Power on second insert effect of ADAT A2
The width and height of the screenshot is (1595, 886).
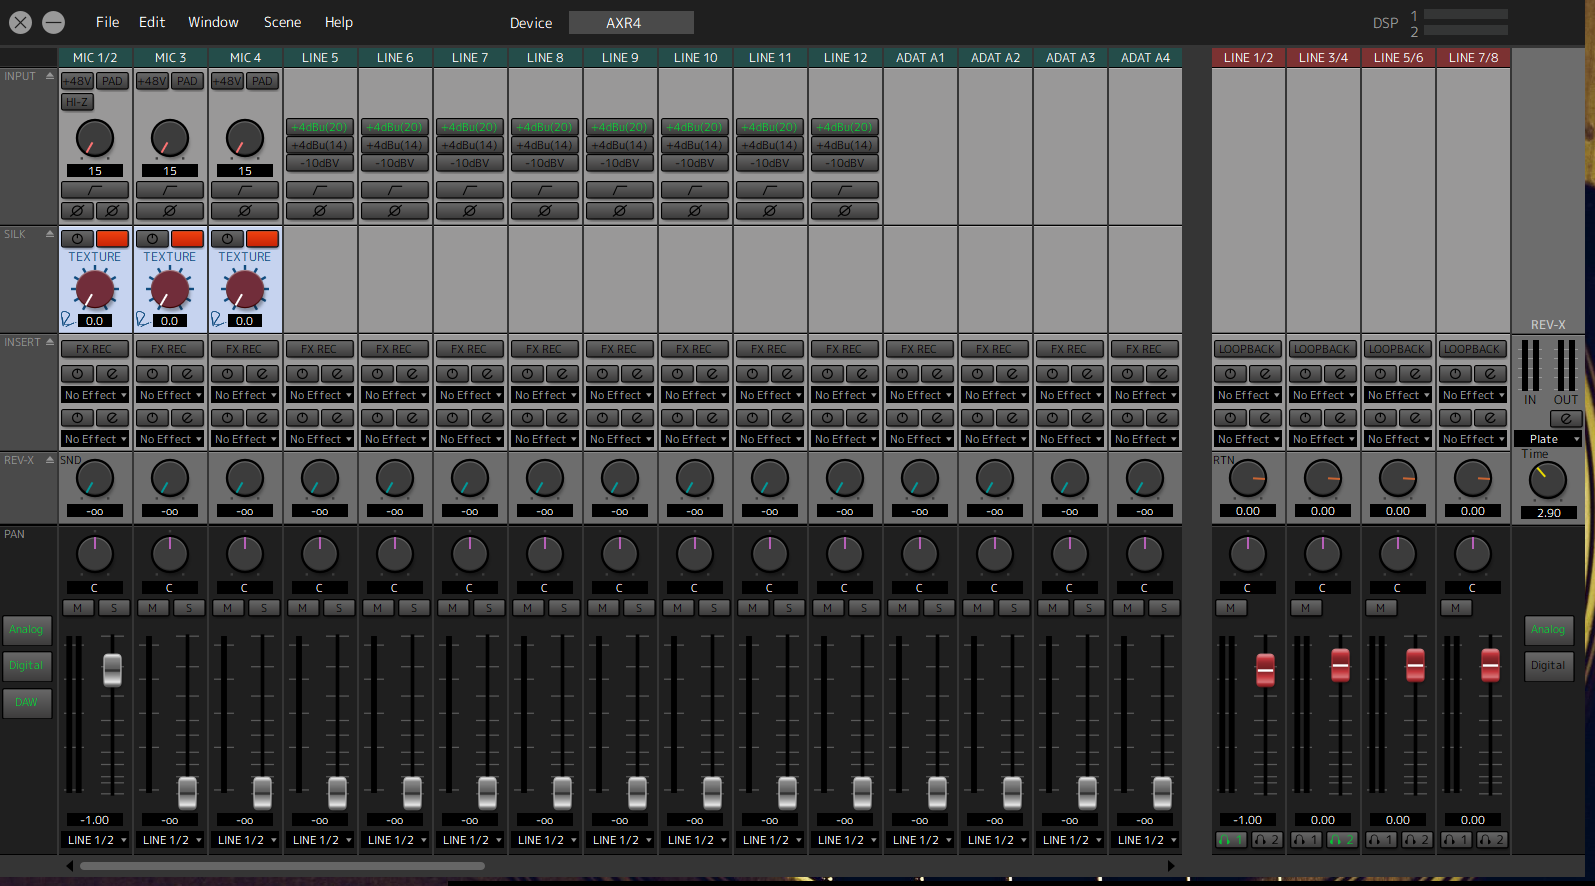pos(977,418)
